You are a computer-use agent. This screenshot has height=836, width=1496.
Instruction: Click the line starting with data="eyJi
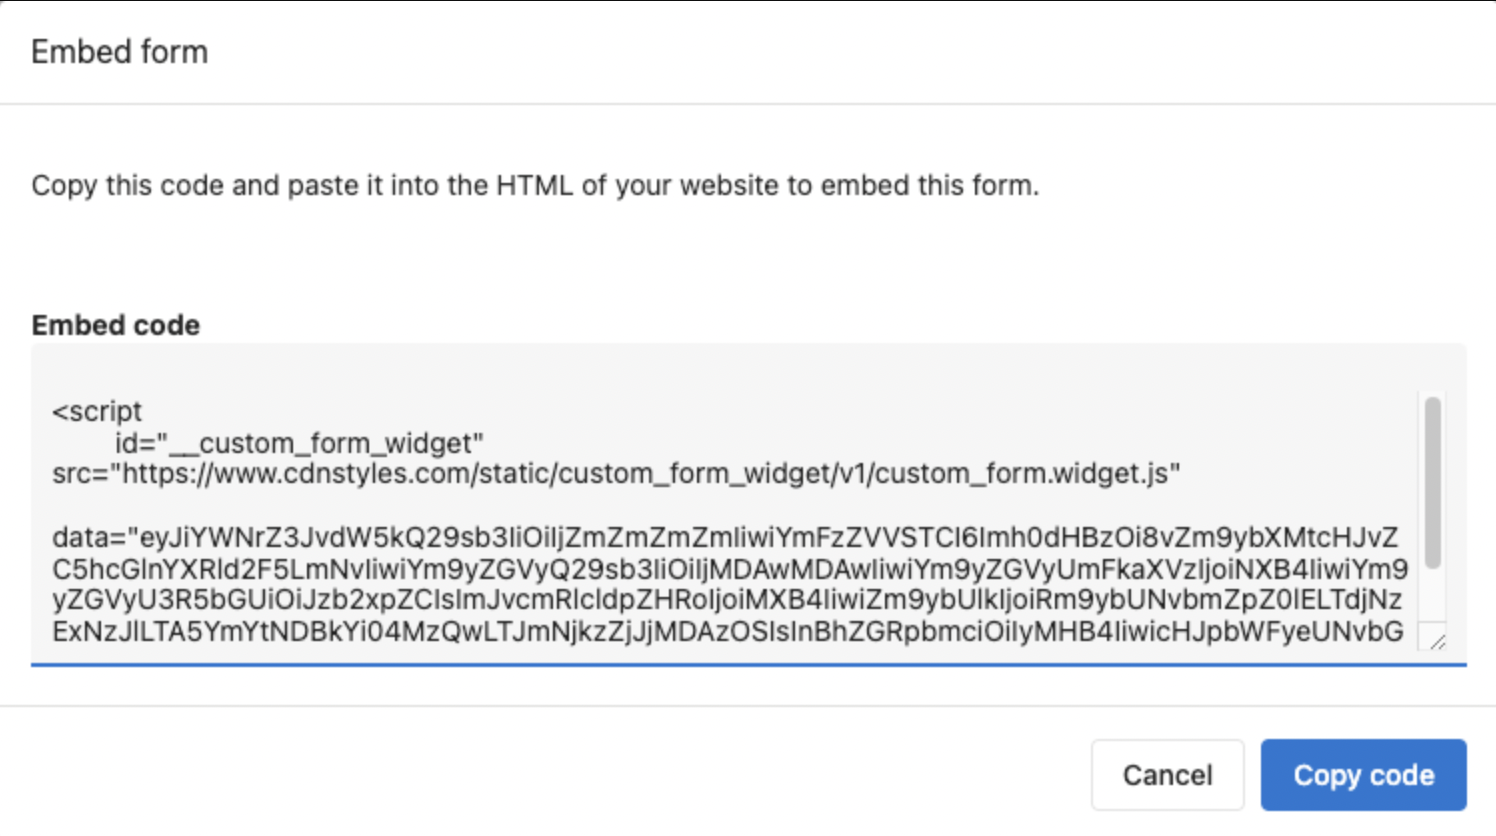click(x=725, y=537)
